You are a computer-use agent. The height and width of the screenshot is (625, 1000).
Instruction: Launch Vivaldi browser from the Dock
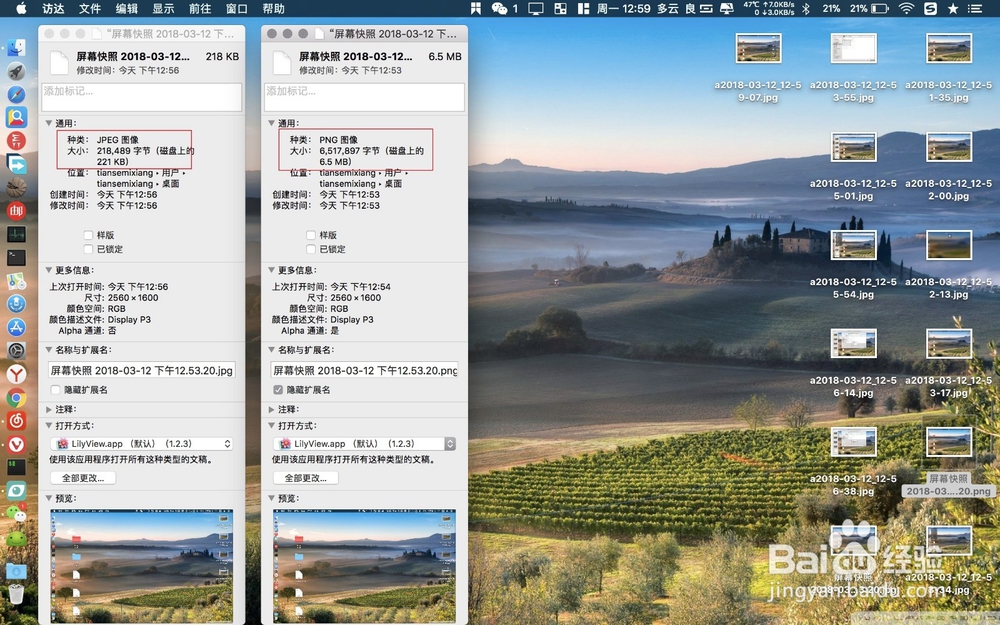pyautogui.click(x=16, y=444)
